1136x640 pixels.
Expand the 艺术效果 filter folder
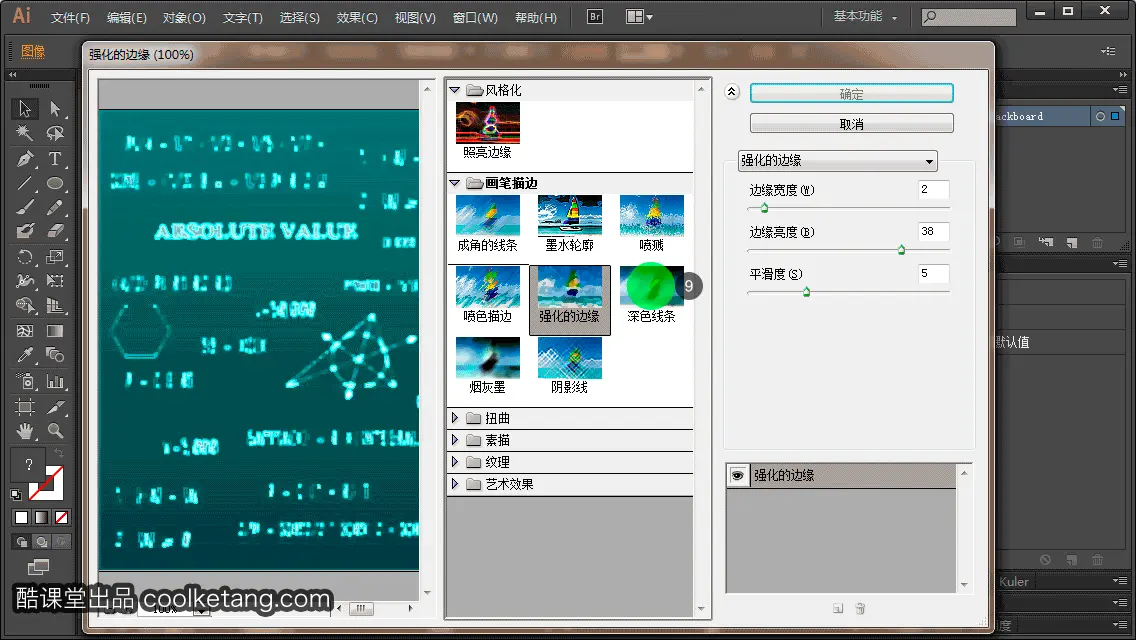(x=455, y=483)
